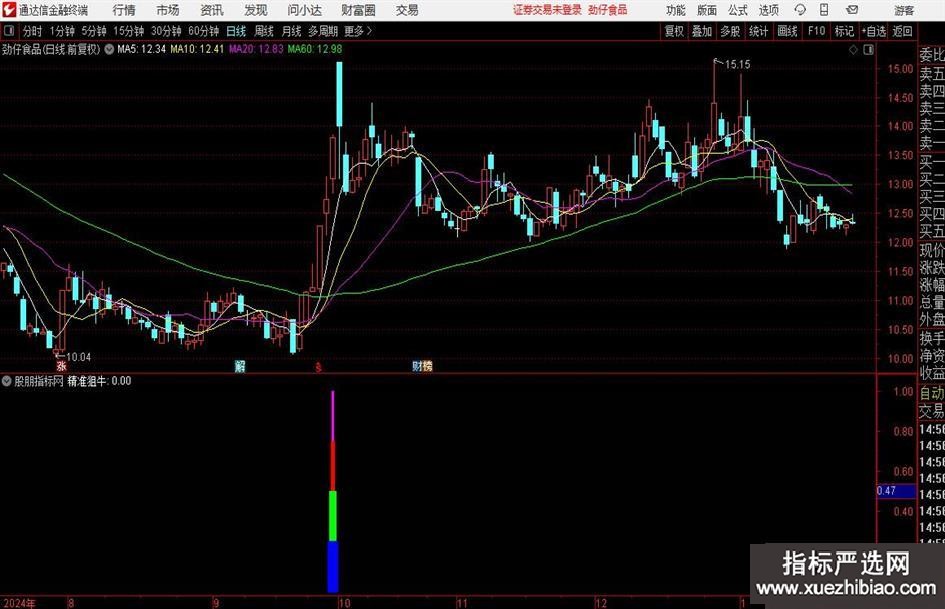
Task: Click the 复权 toolbar button
Action: [674, 31]
